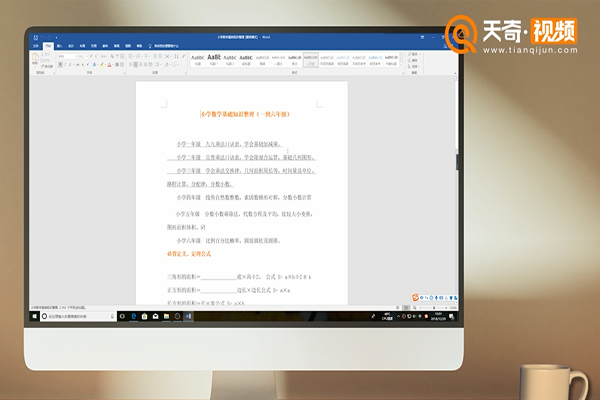
Task: Toggle Bold formatting
Action: [x=60, y=65]
